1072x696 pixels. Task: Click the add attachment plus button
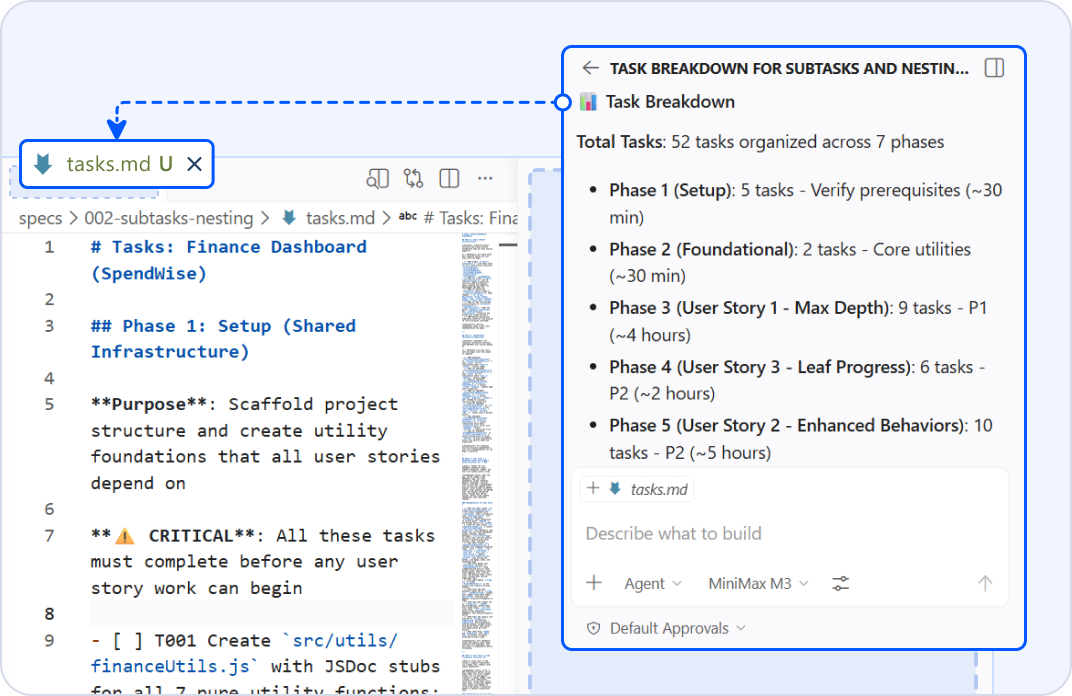594,583
